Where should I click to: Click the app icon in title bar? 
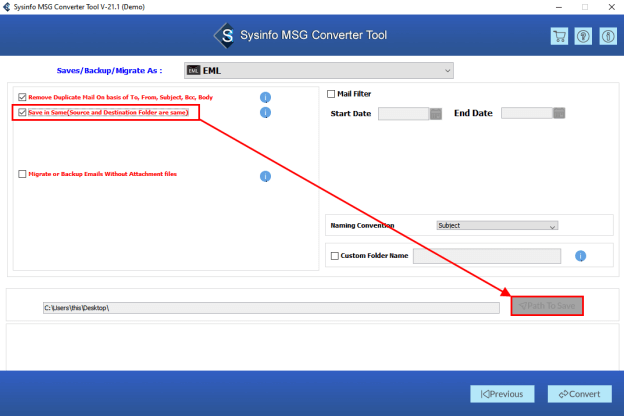[x=6, y=7]
